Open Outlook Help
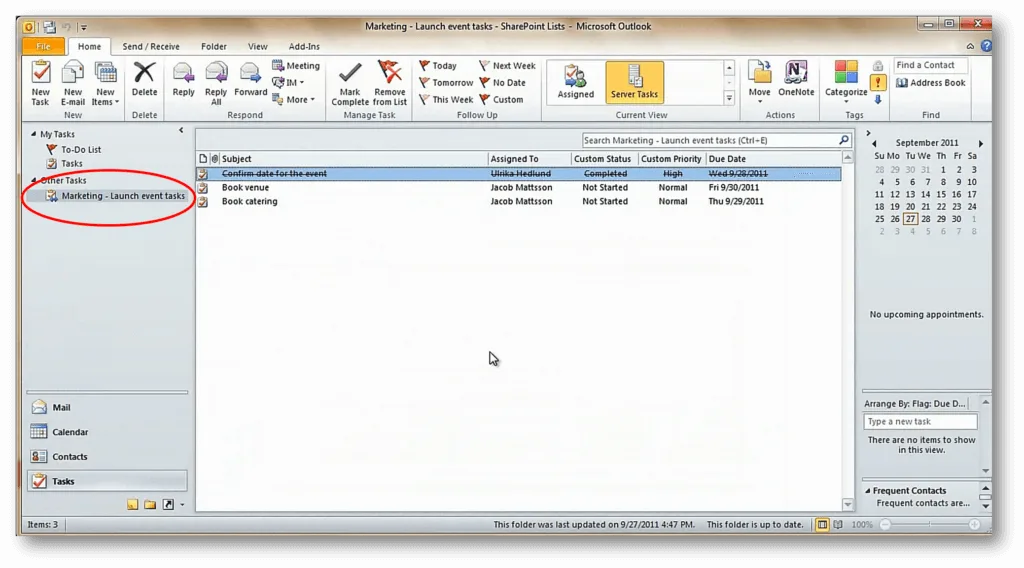 (x=986, y=46)
